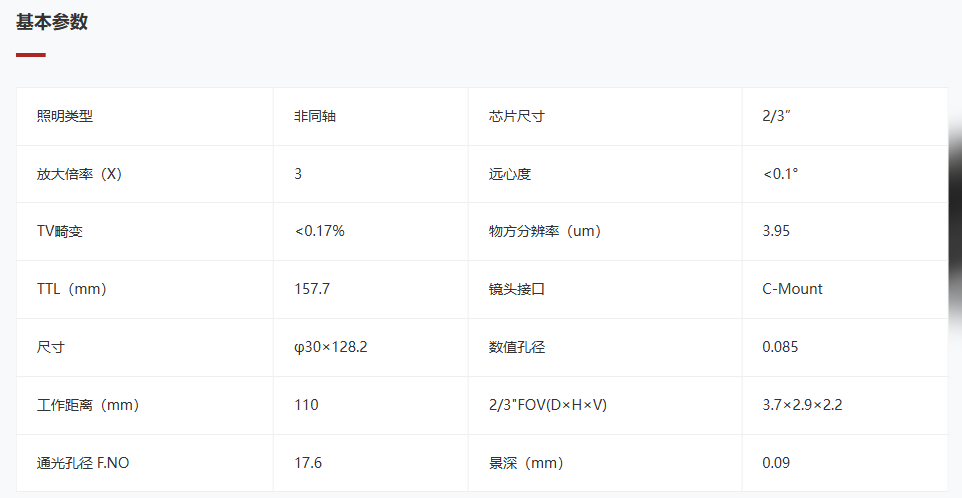Click the TV畸变 label
Image resolution: width=962 pixels, height=498 pixels.
(x=60, y=231)
